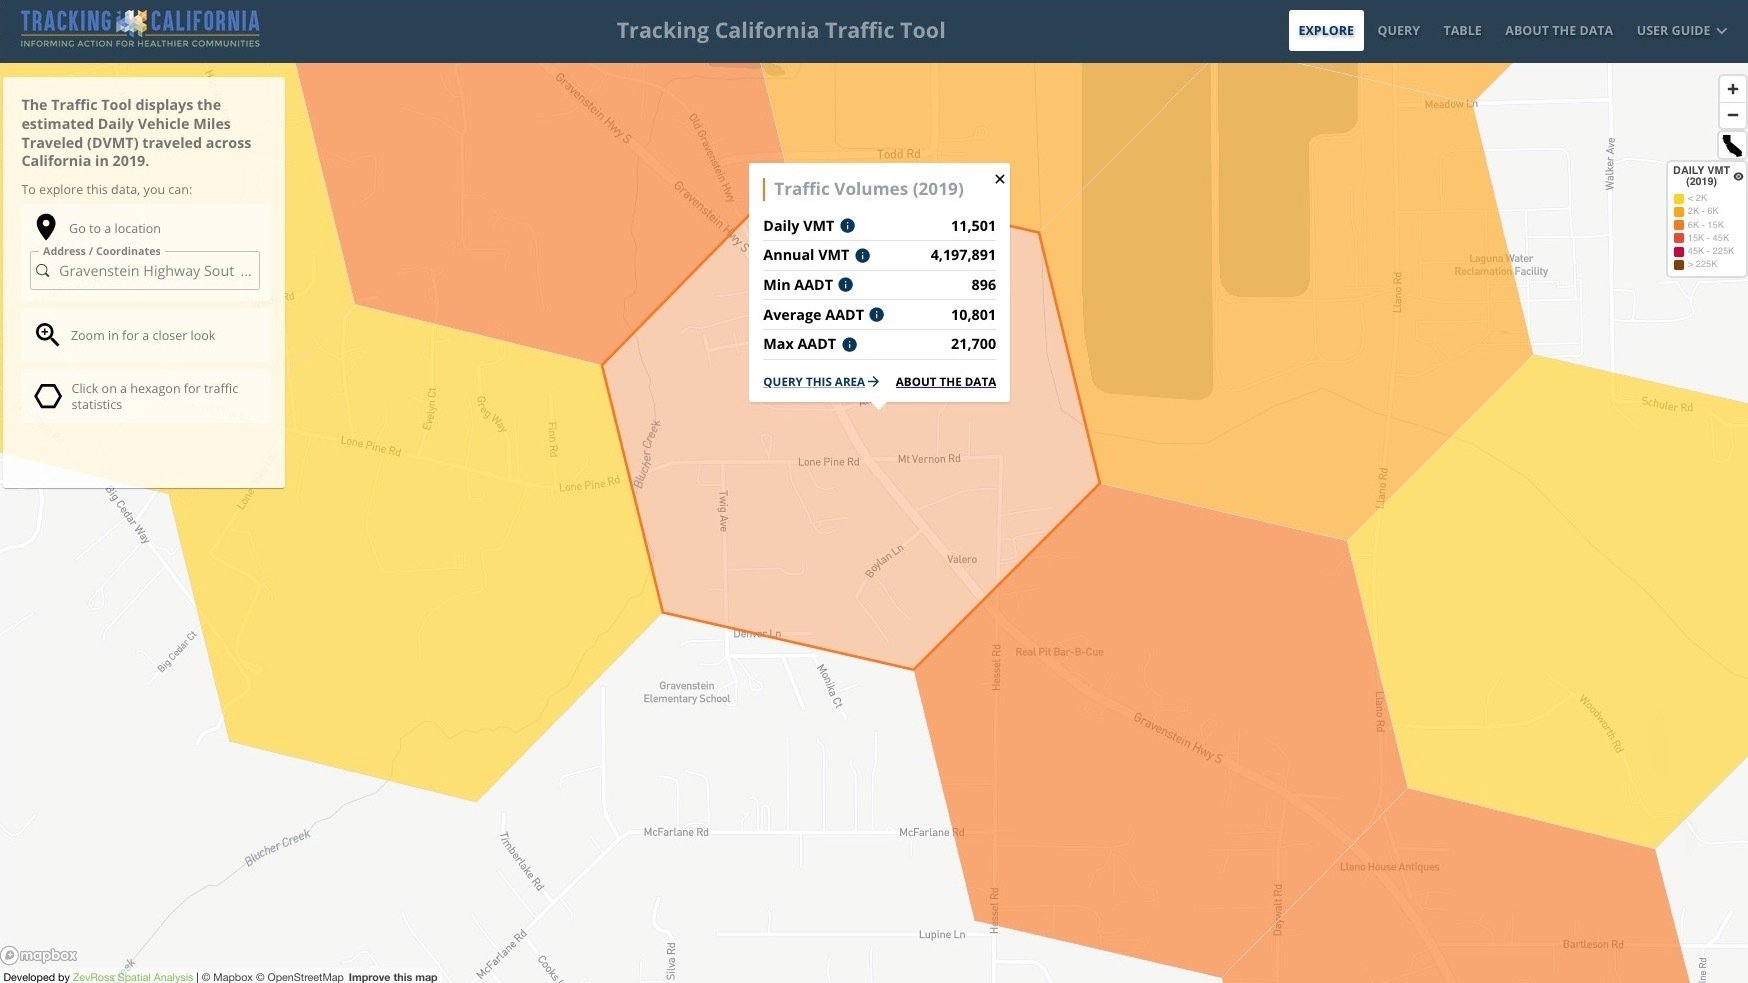Select the Explore tab
This screenshot has height=983, width=1748.
tap(1325, 31)
